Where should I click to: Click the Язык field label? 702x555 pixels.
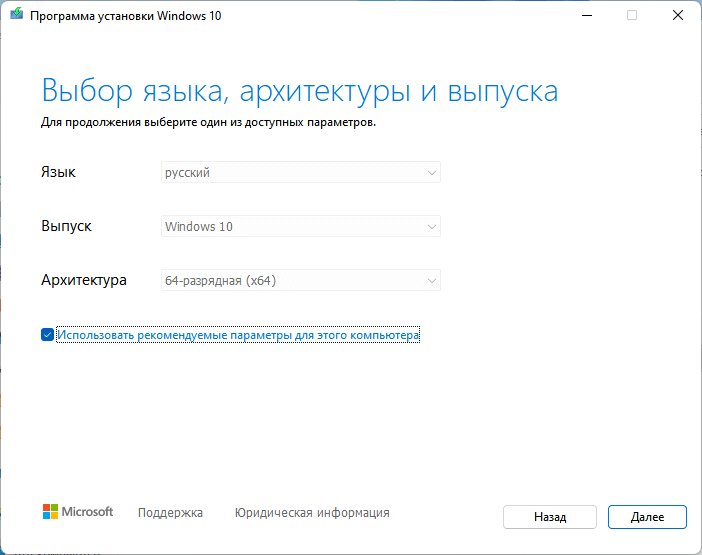click(58, 172)
